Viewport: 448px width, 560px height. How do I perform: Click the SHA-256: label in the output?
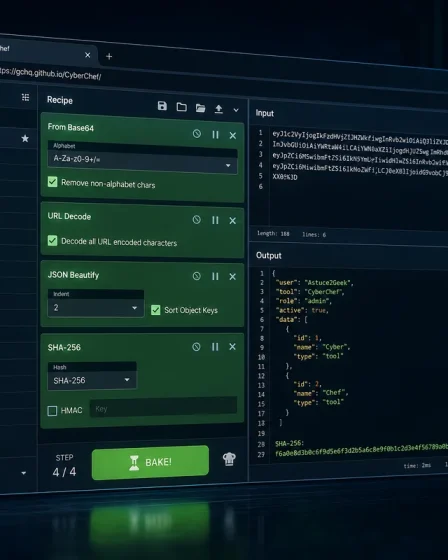pos(289,443)
